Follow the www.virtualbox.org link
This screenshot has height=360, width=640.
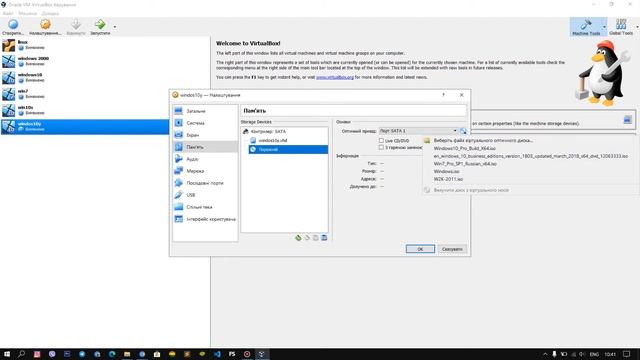pyautogui.click(x=335, y=77)
